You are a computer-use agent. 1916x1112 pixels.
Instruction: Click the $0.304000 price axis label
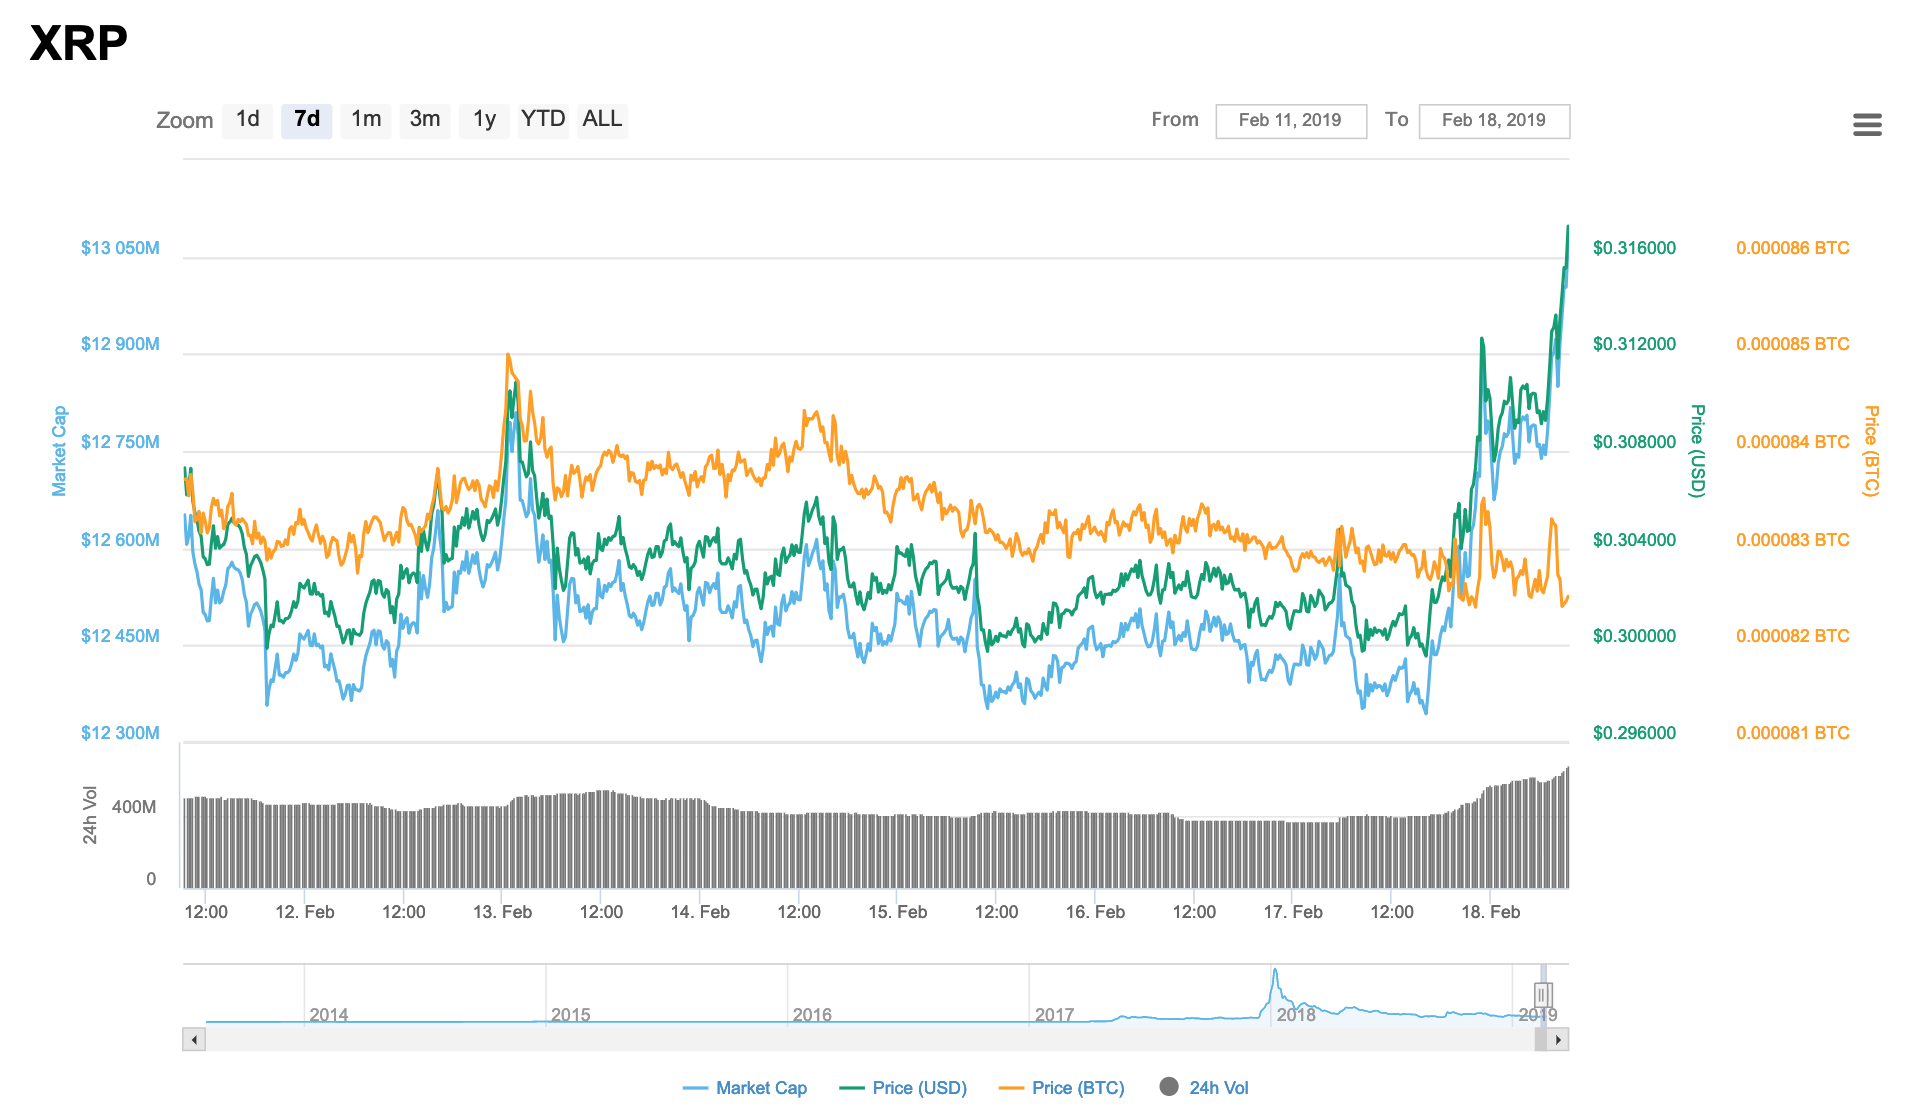tap(1634, 540)
